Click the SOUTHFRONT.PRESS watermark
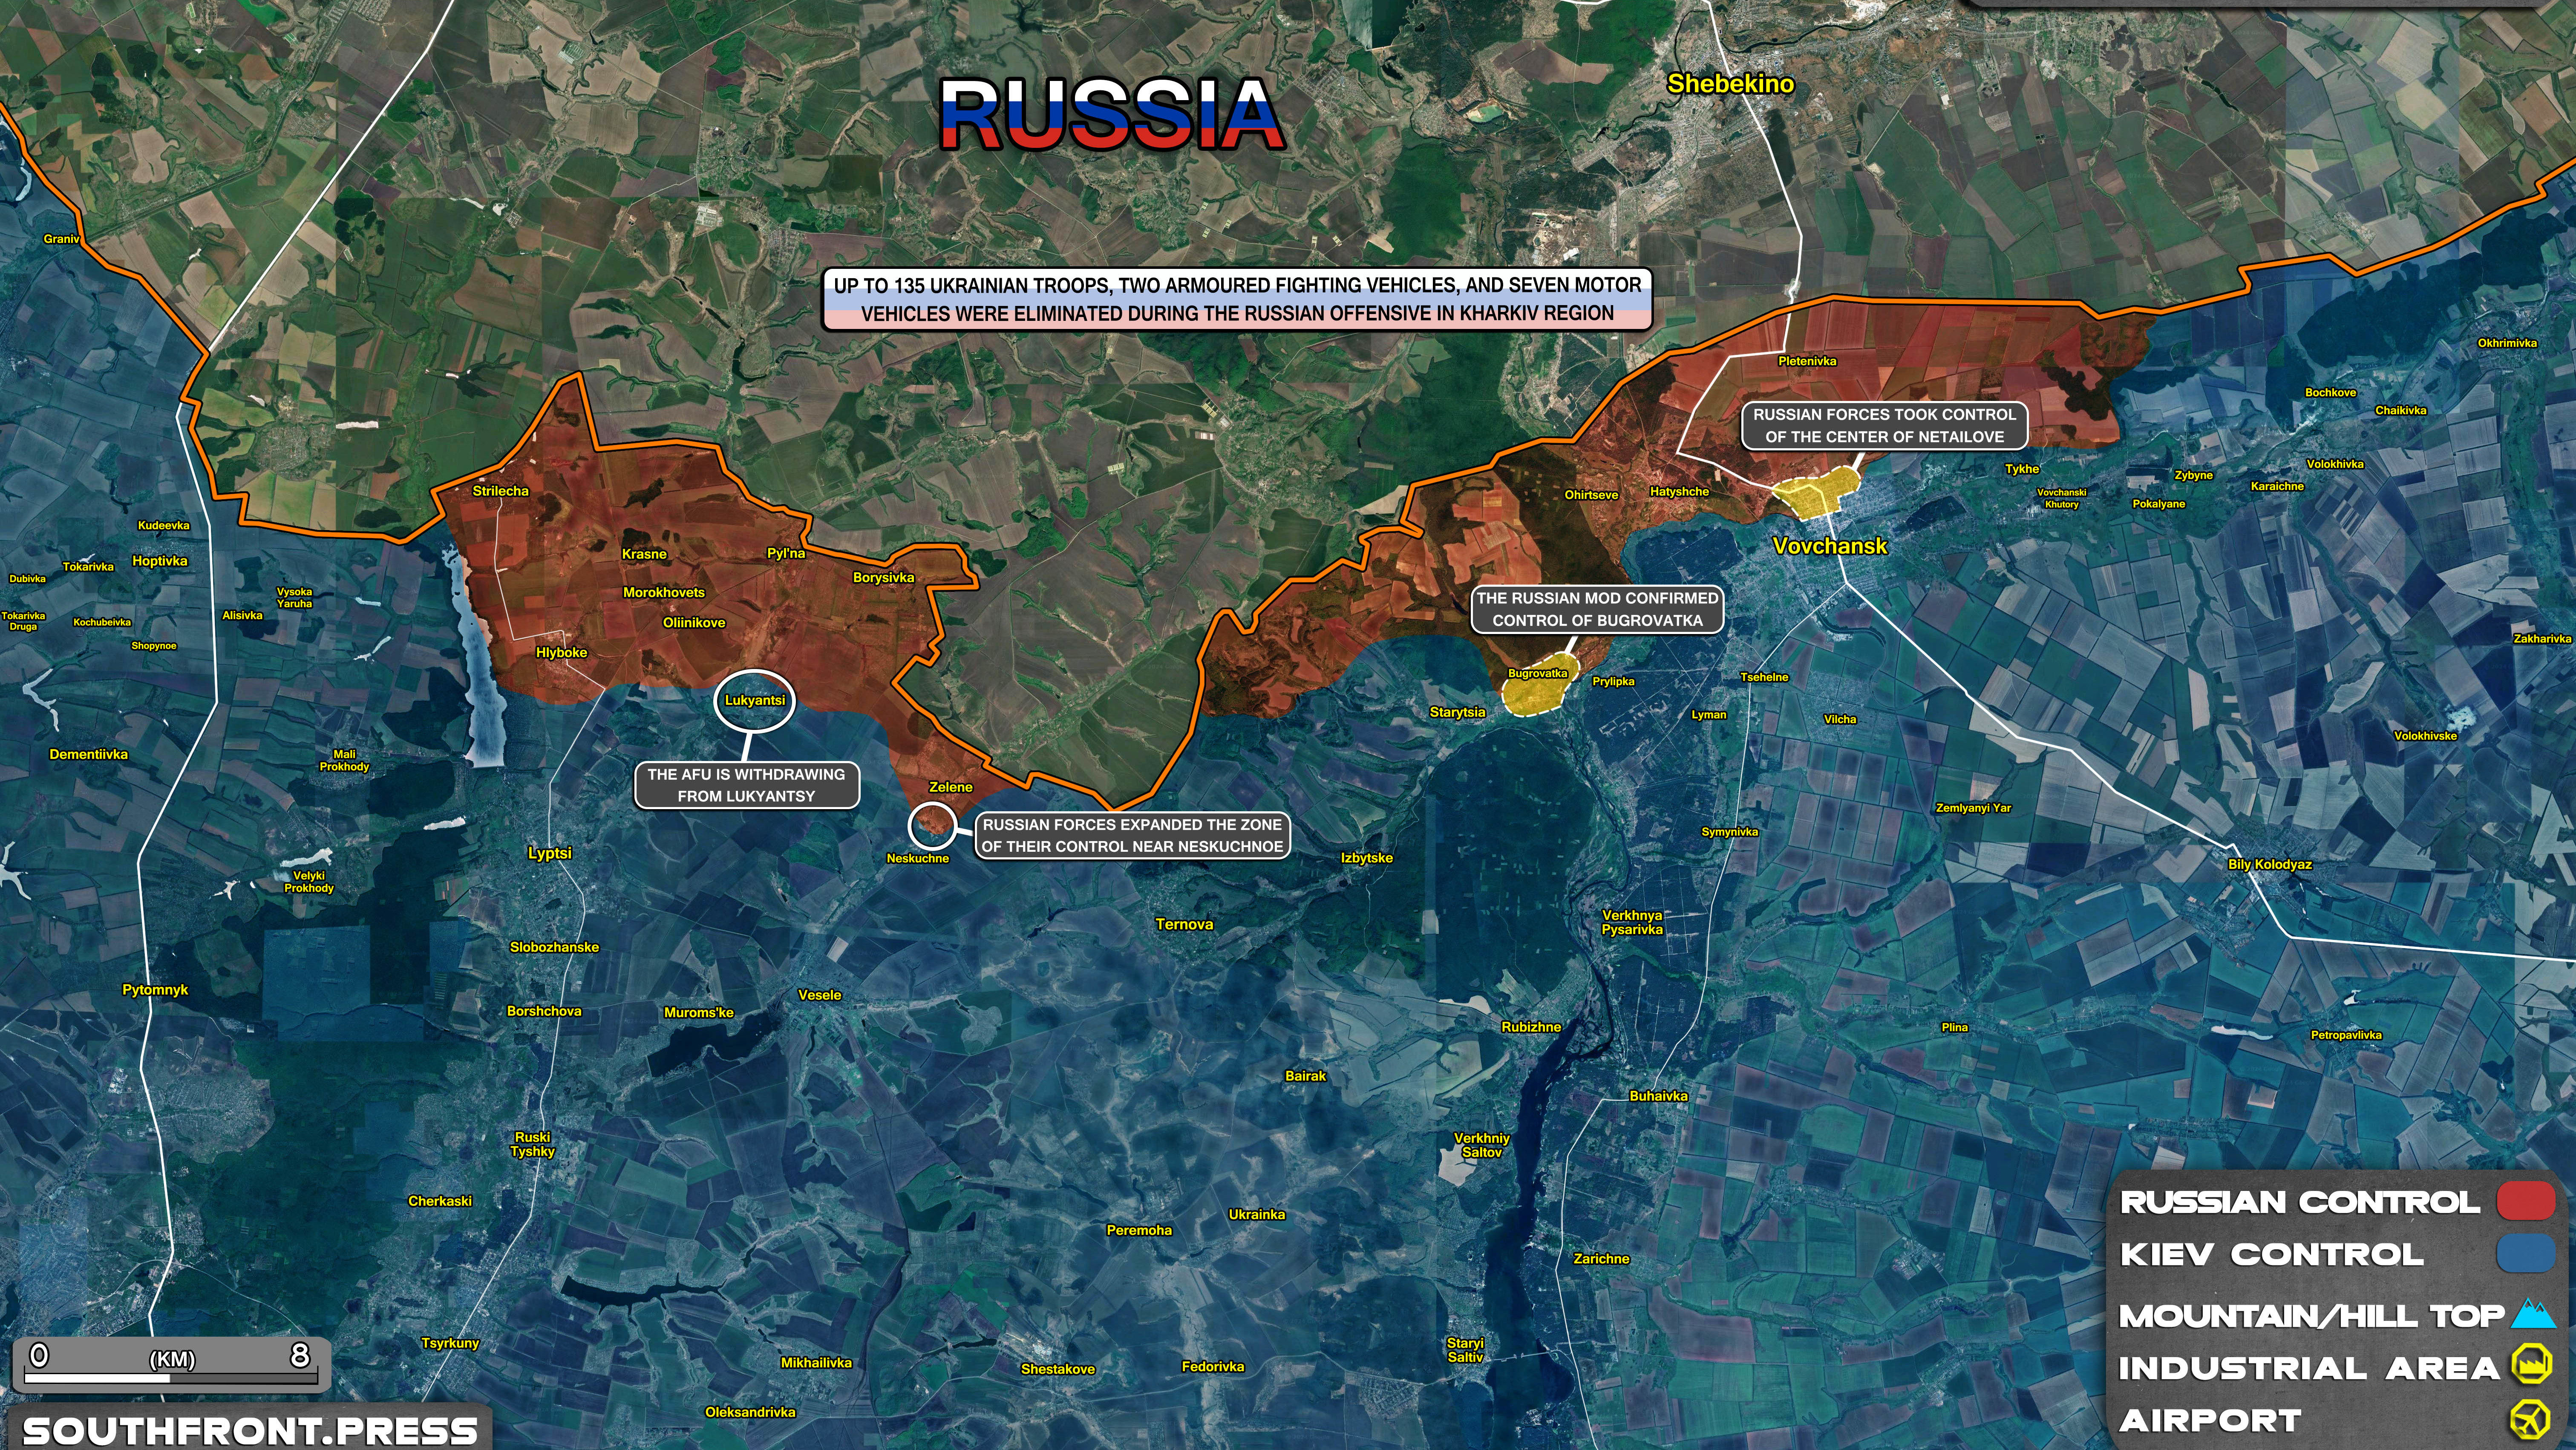The image size is (2576, 1450). [250, 1430]
